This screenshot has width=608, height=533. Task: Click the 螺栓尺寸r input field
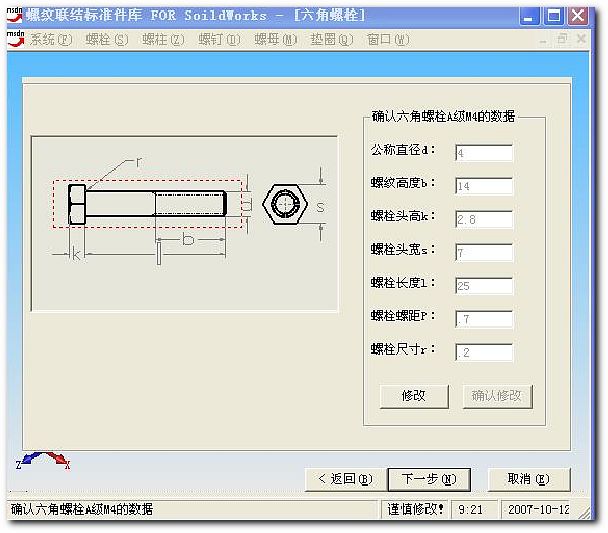(484, 352)
